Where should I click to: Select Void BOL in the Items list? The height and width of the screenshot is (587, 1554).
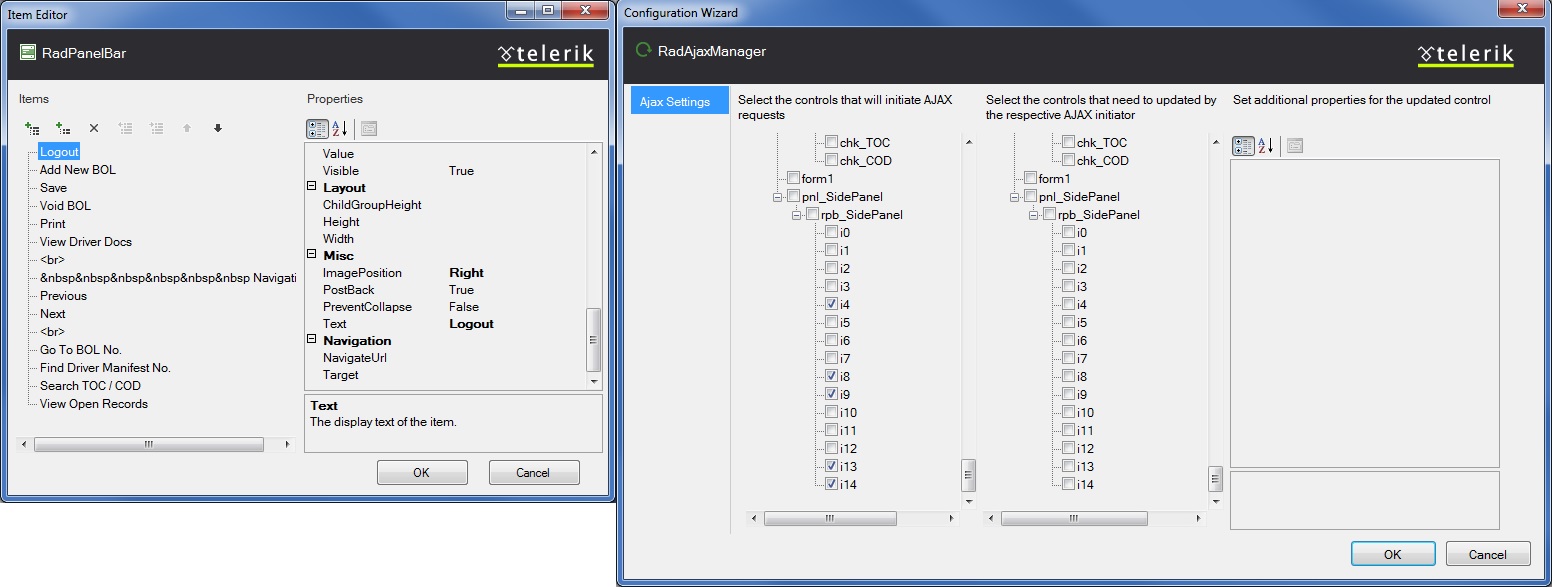65,206
